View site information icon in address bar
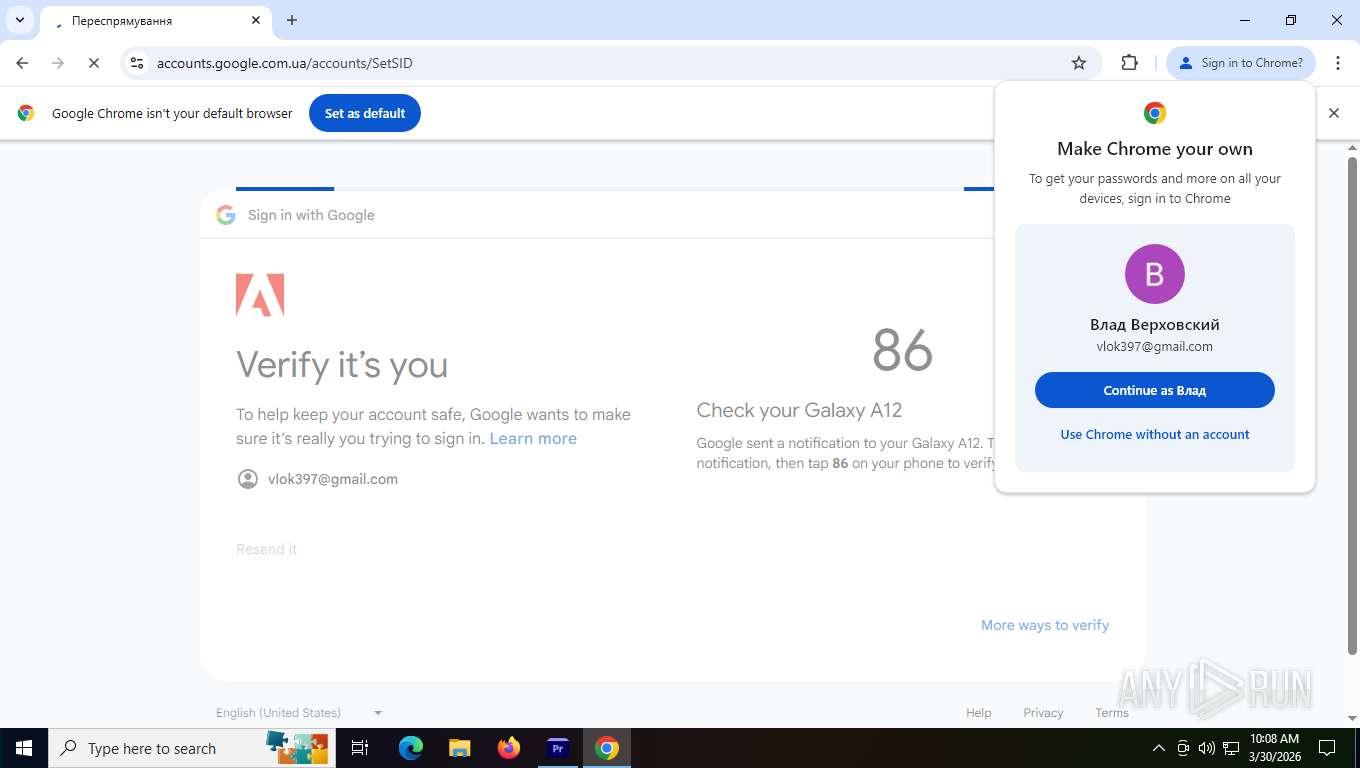Image resolution: width=1360 pixels, height=768 pixels. click(x=137, y=63)
